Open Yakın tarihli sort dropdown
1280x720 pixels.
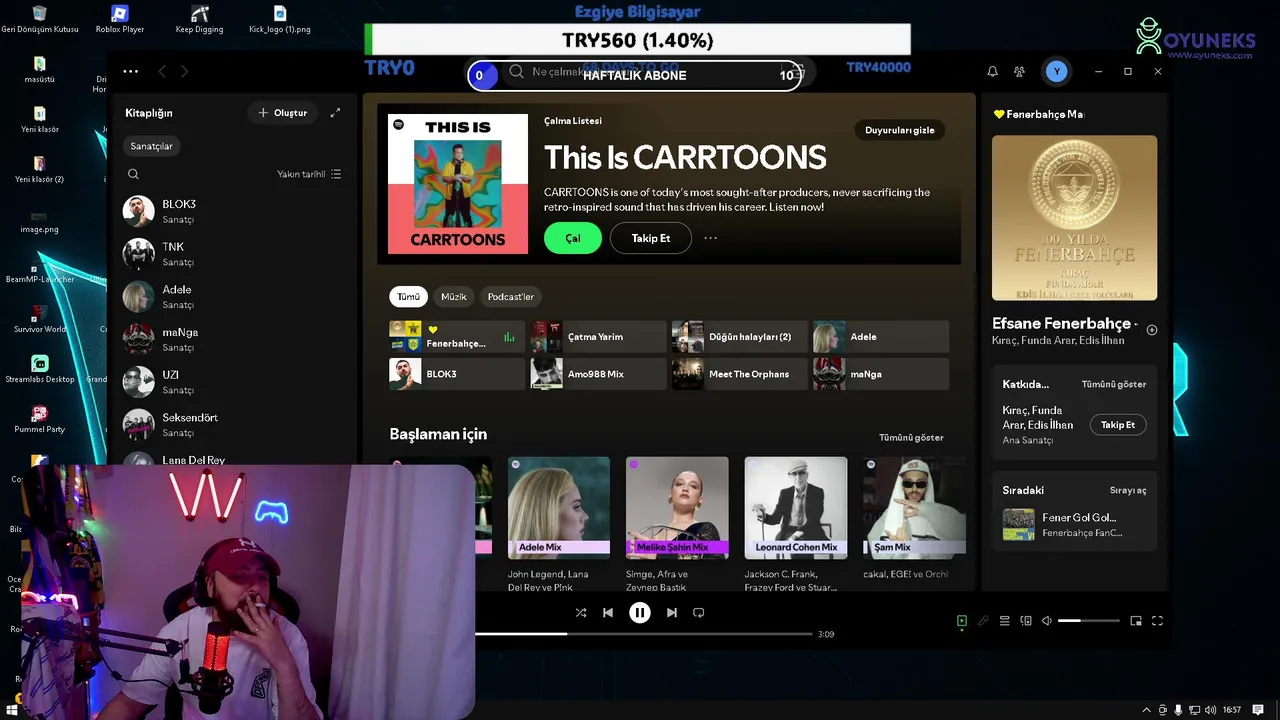coord(309,174)
